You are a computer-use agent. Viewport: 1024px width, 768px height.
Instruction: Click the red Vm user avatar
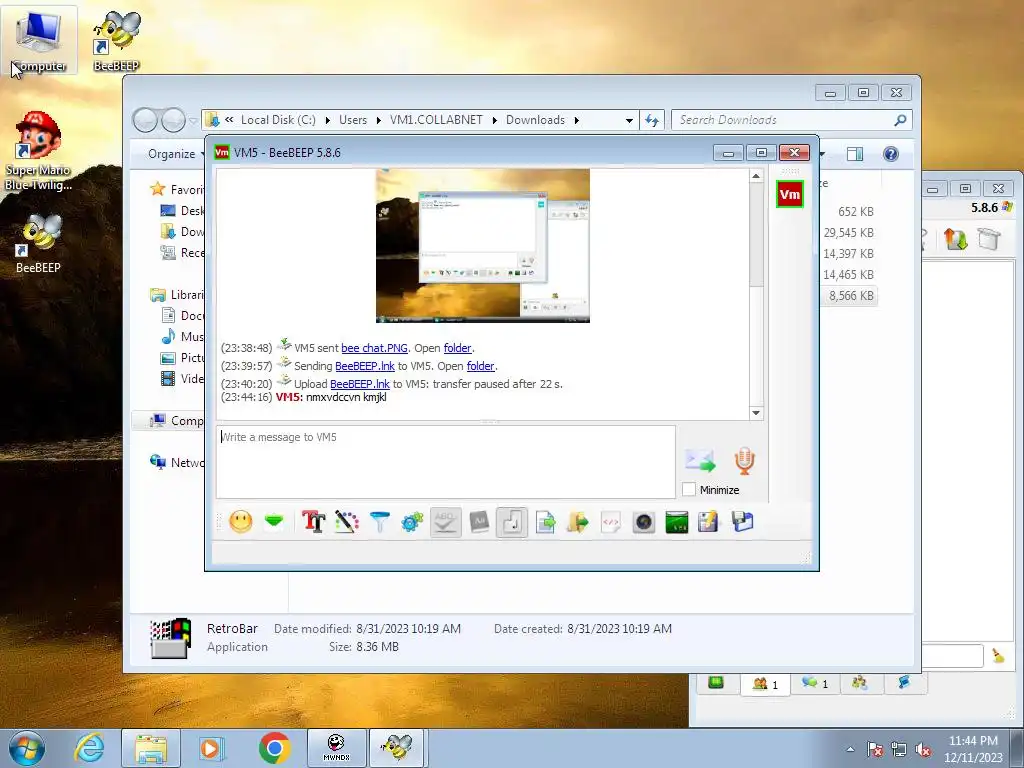(x=790, y=194)
